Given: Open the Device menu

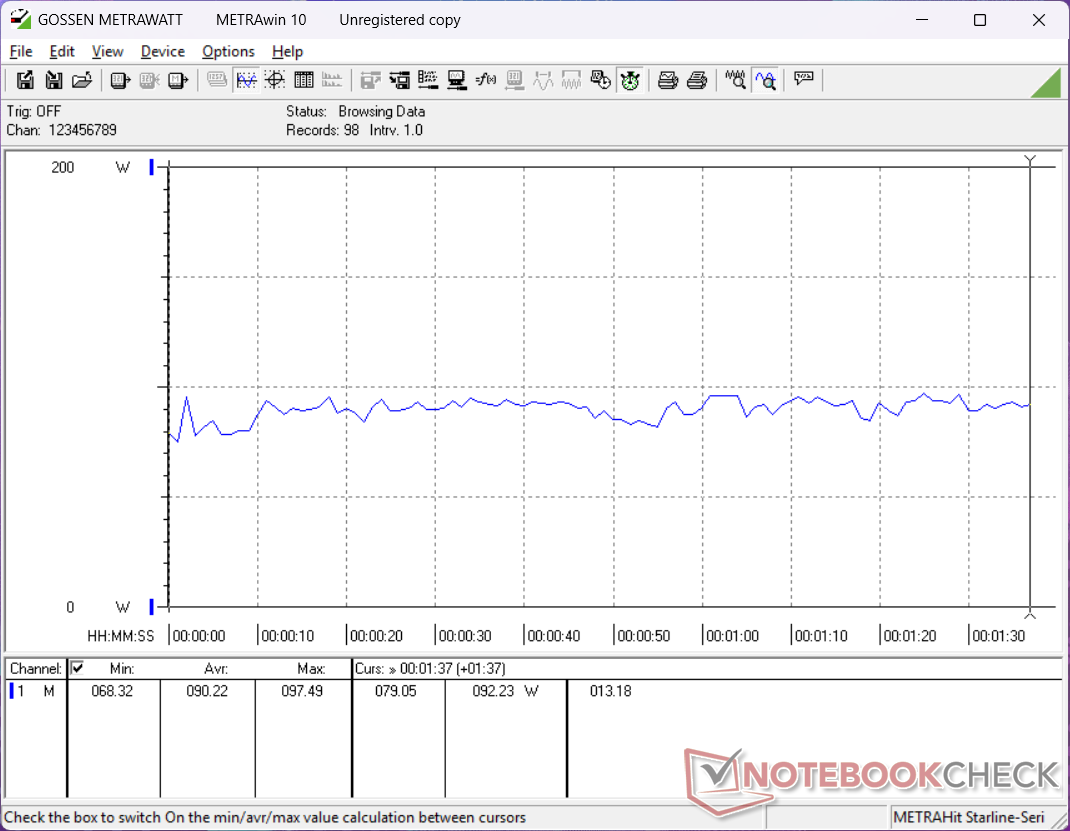Looking at the screenshot, I should tap(162, 51).
